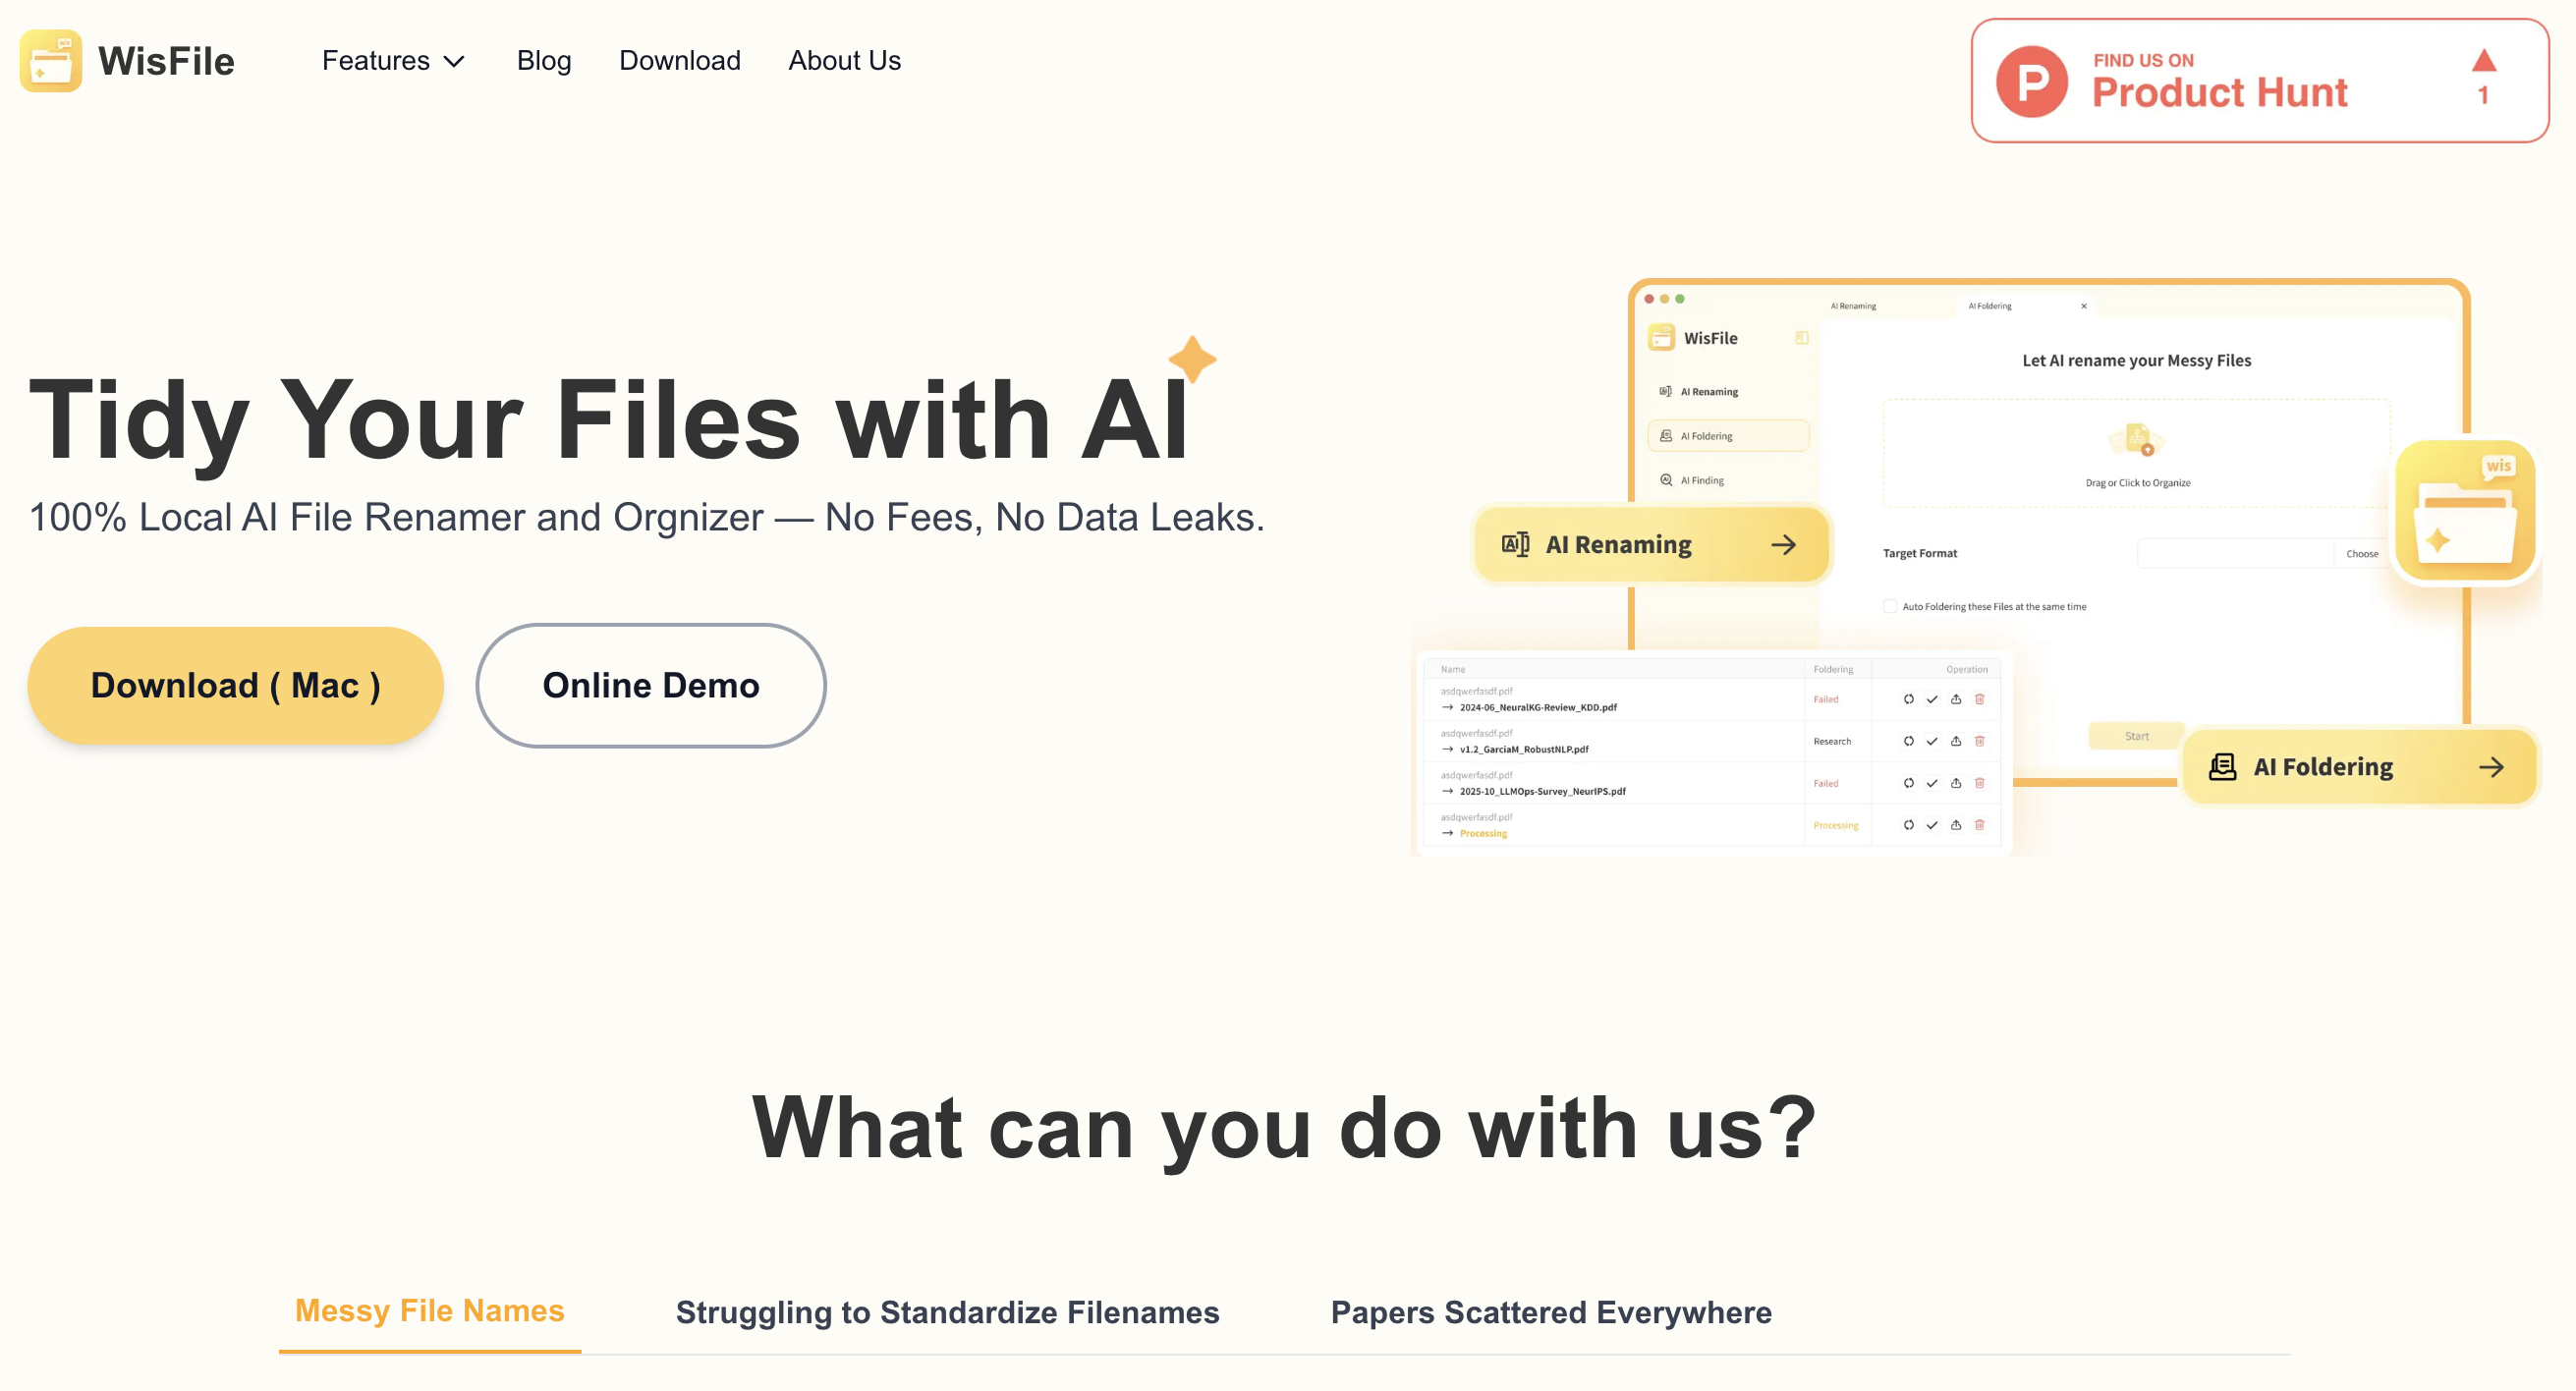Click the big WisFile folder app icon in the preview
The height and width of the screenshot is (1391, 2576).
coord(2466,510)
